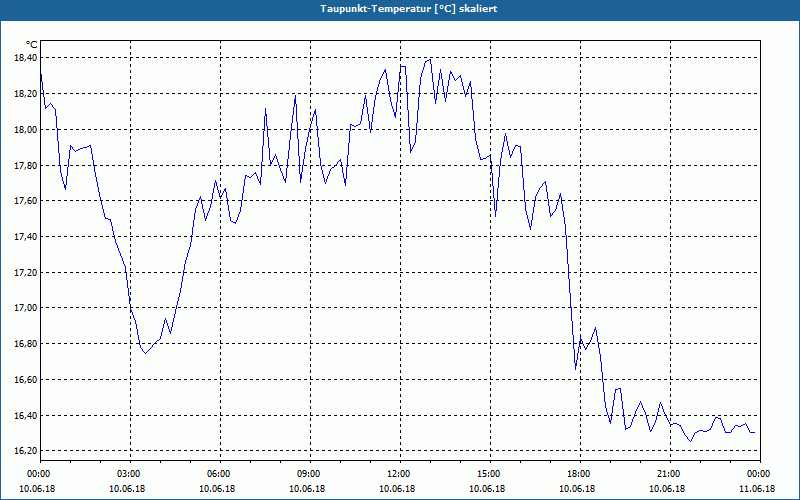Click the 17,00 y-axis value

[x=26, y=308]
